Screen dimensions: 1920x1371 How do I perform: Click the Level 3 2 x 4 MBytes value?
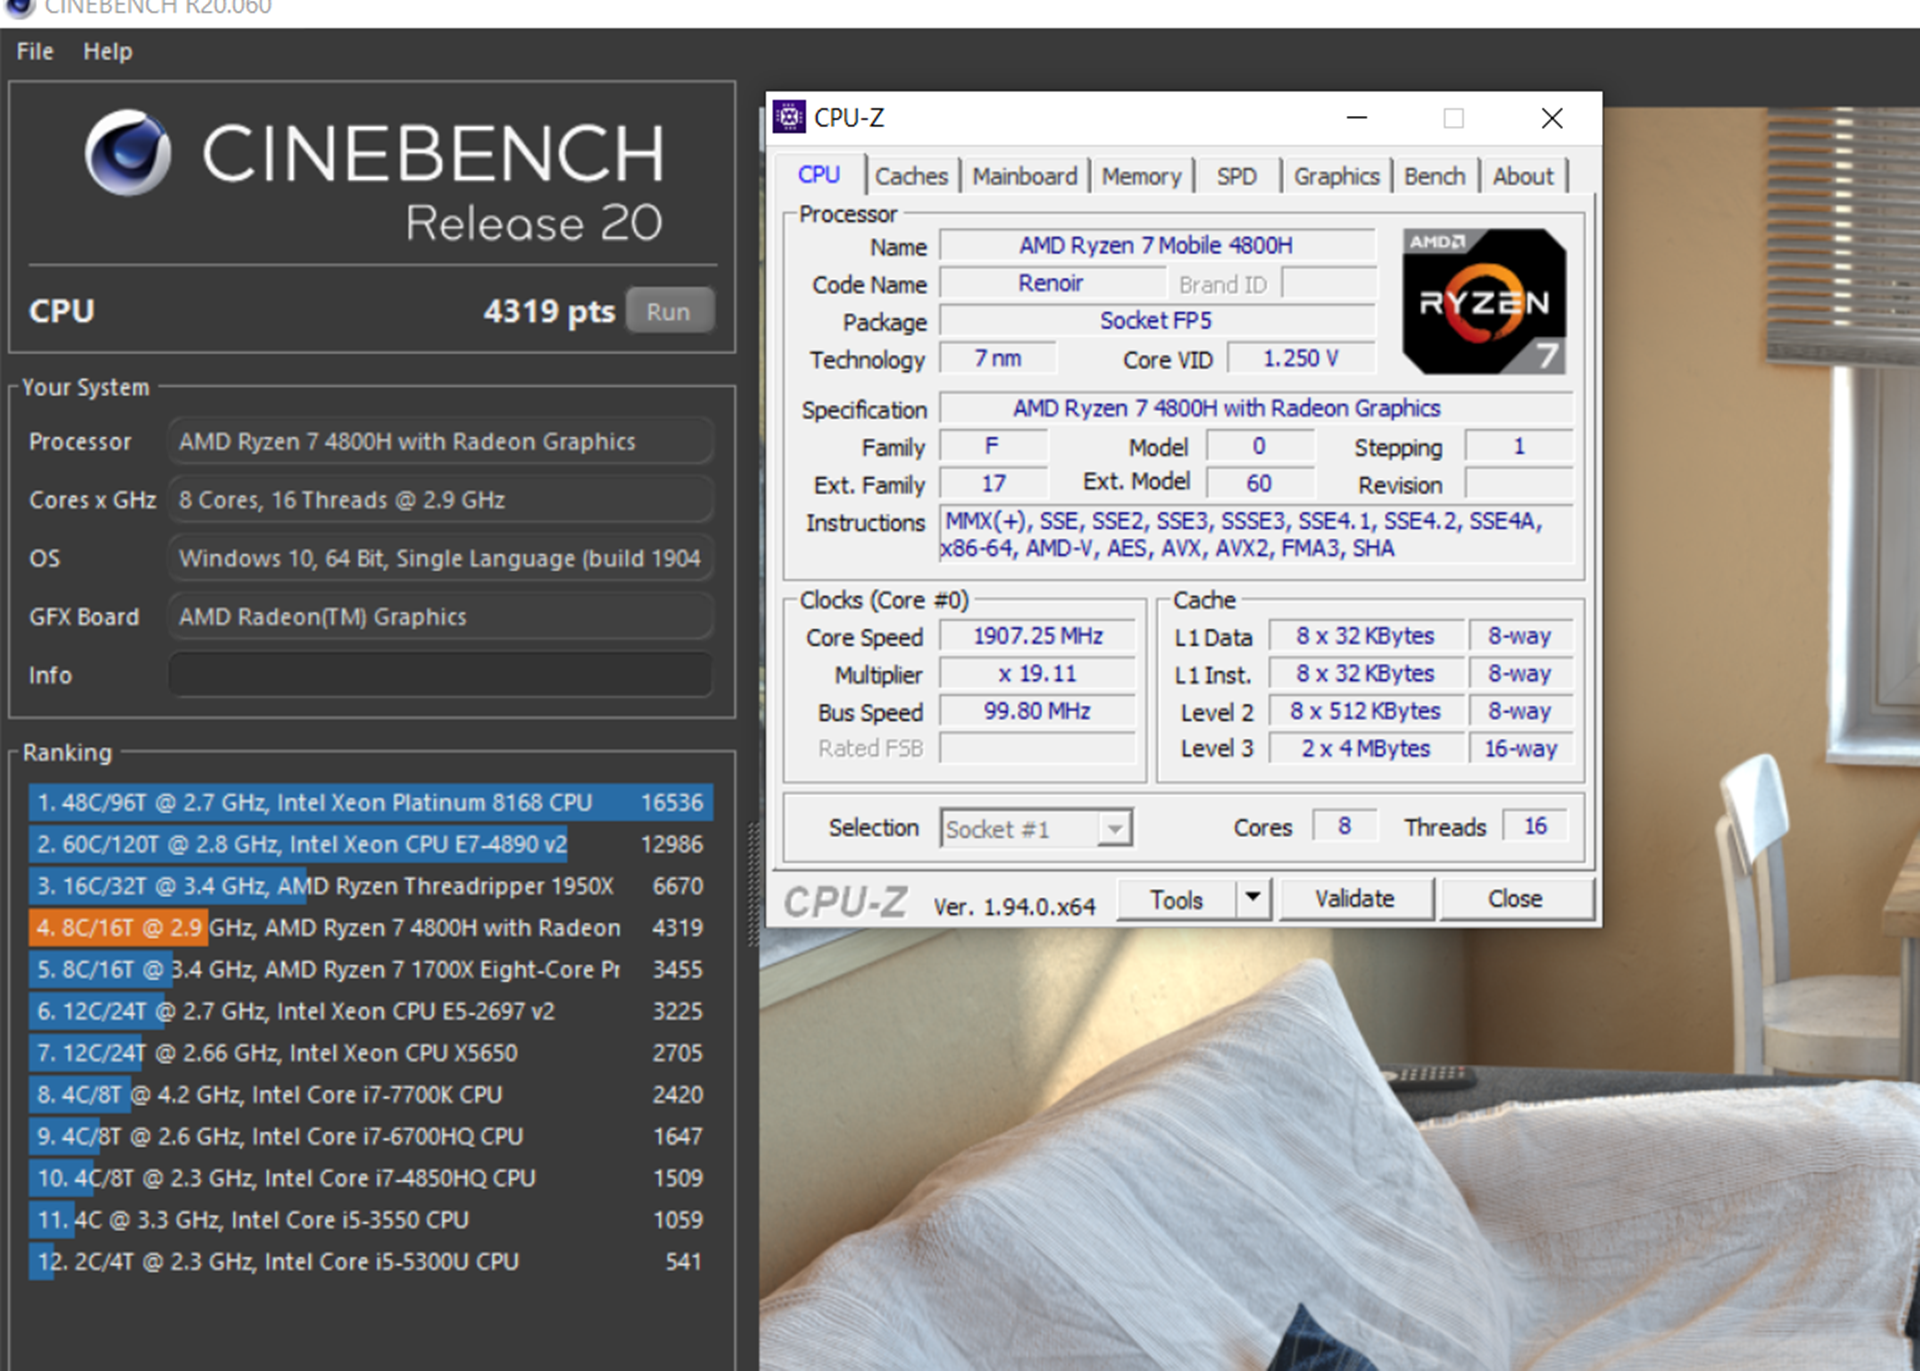1365,748
